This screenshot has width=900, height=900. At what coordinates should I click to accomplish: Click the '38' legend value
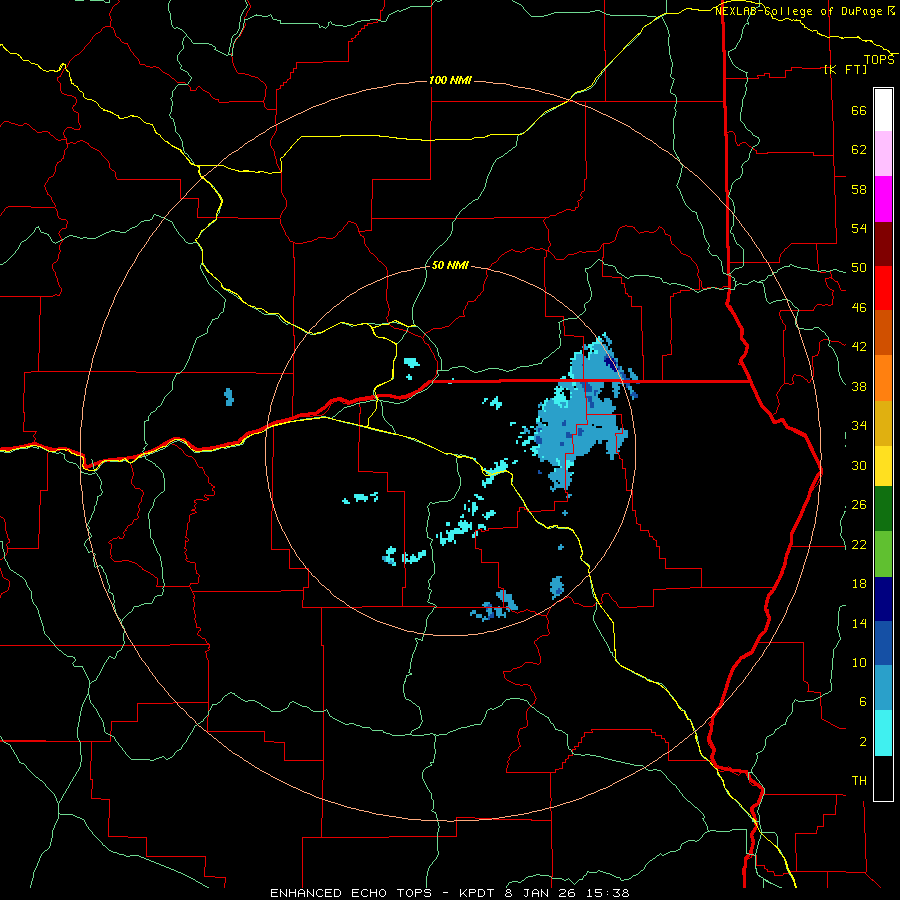[x=859, y=386]
